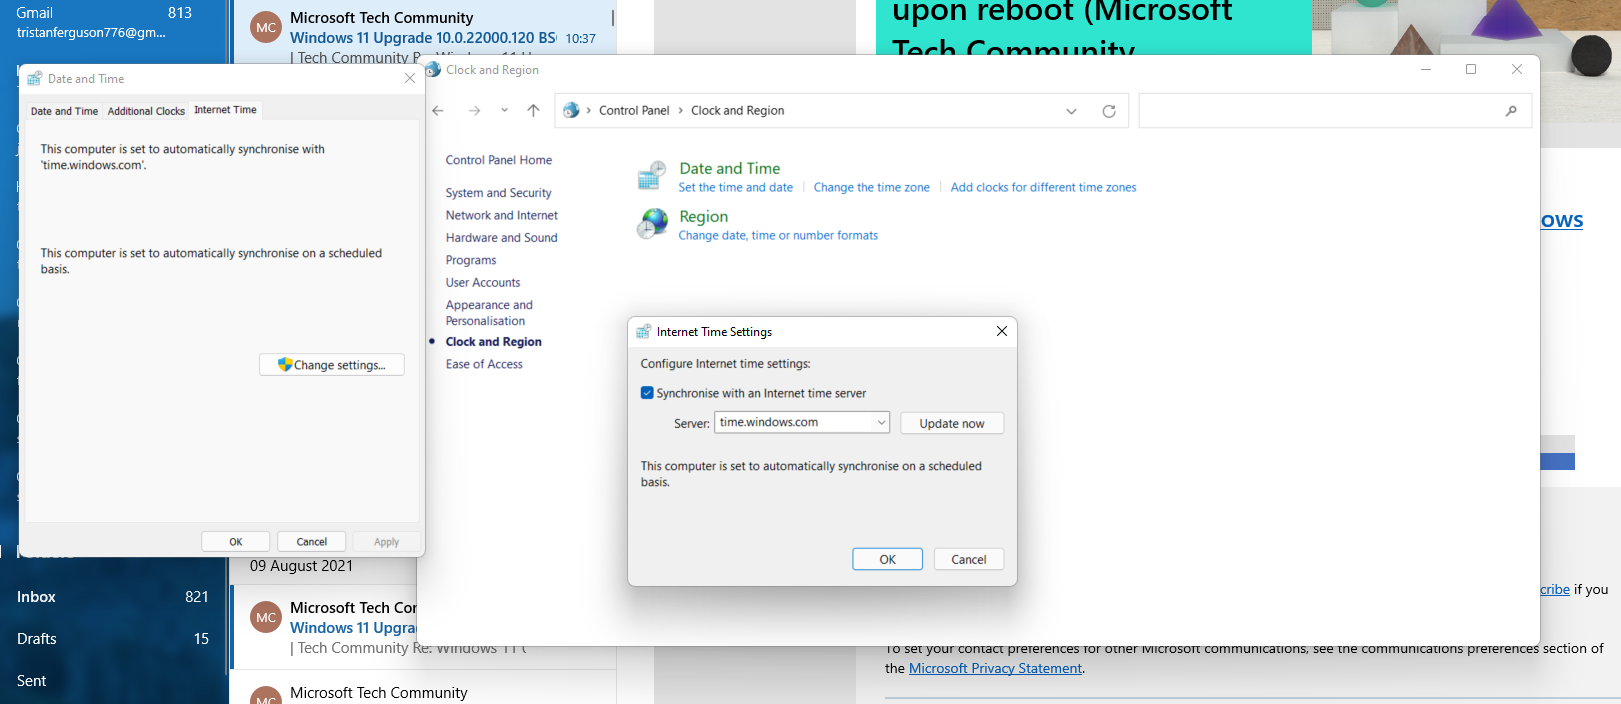Screen dimensions: 1621x704
Task: Click Update now button
Action: pos(952,424)
